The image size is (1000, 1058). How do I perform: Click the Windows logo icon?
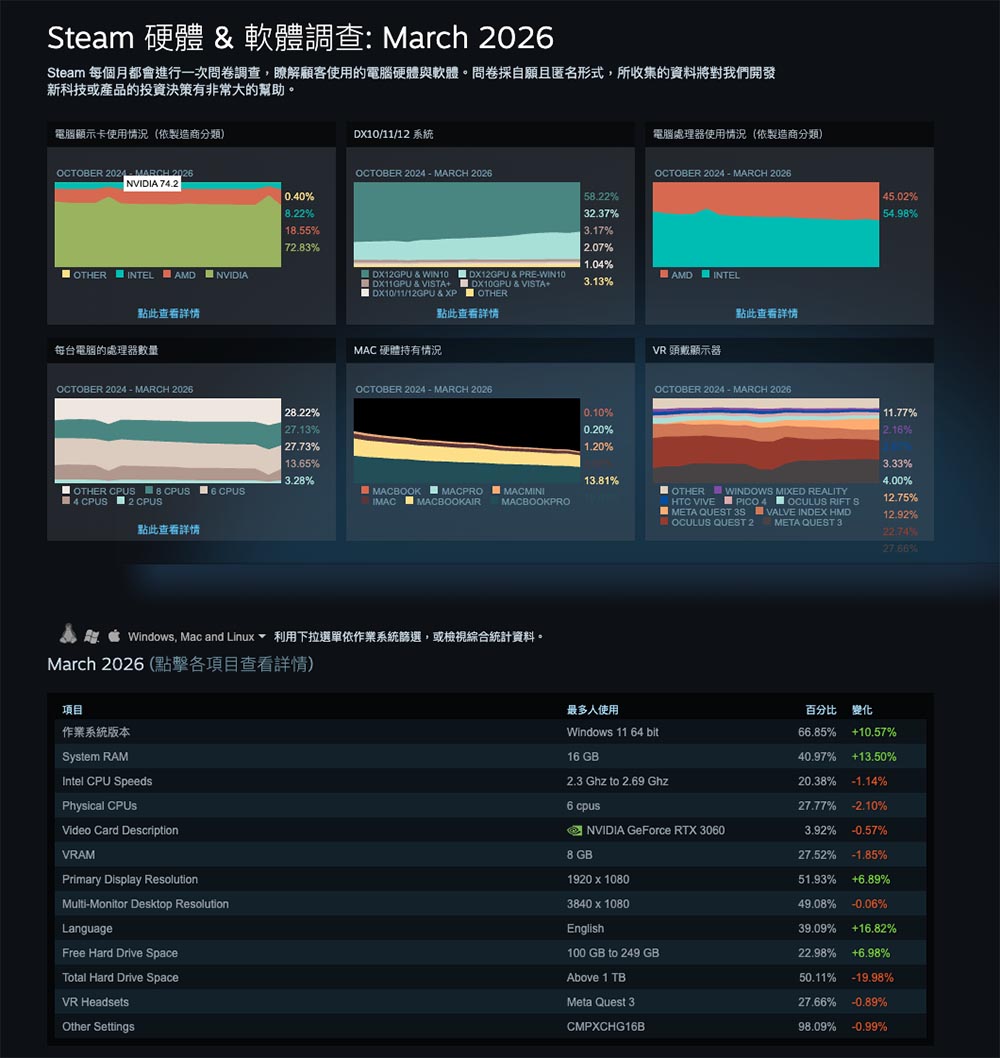click(x=91, y=636)
